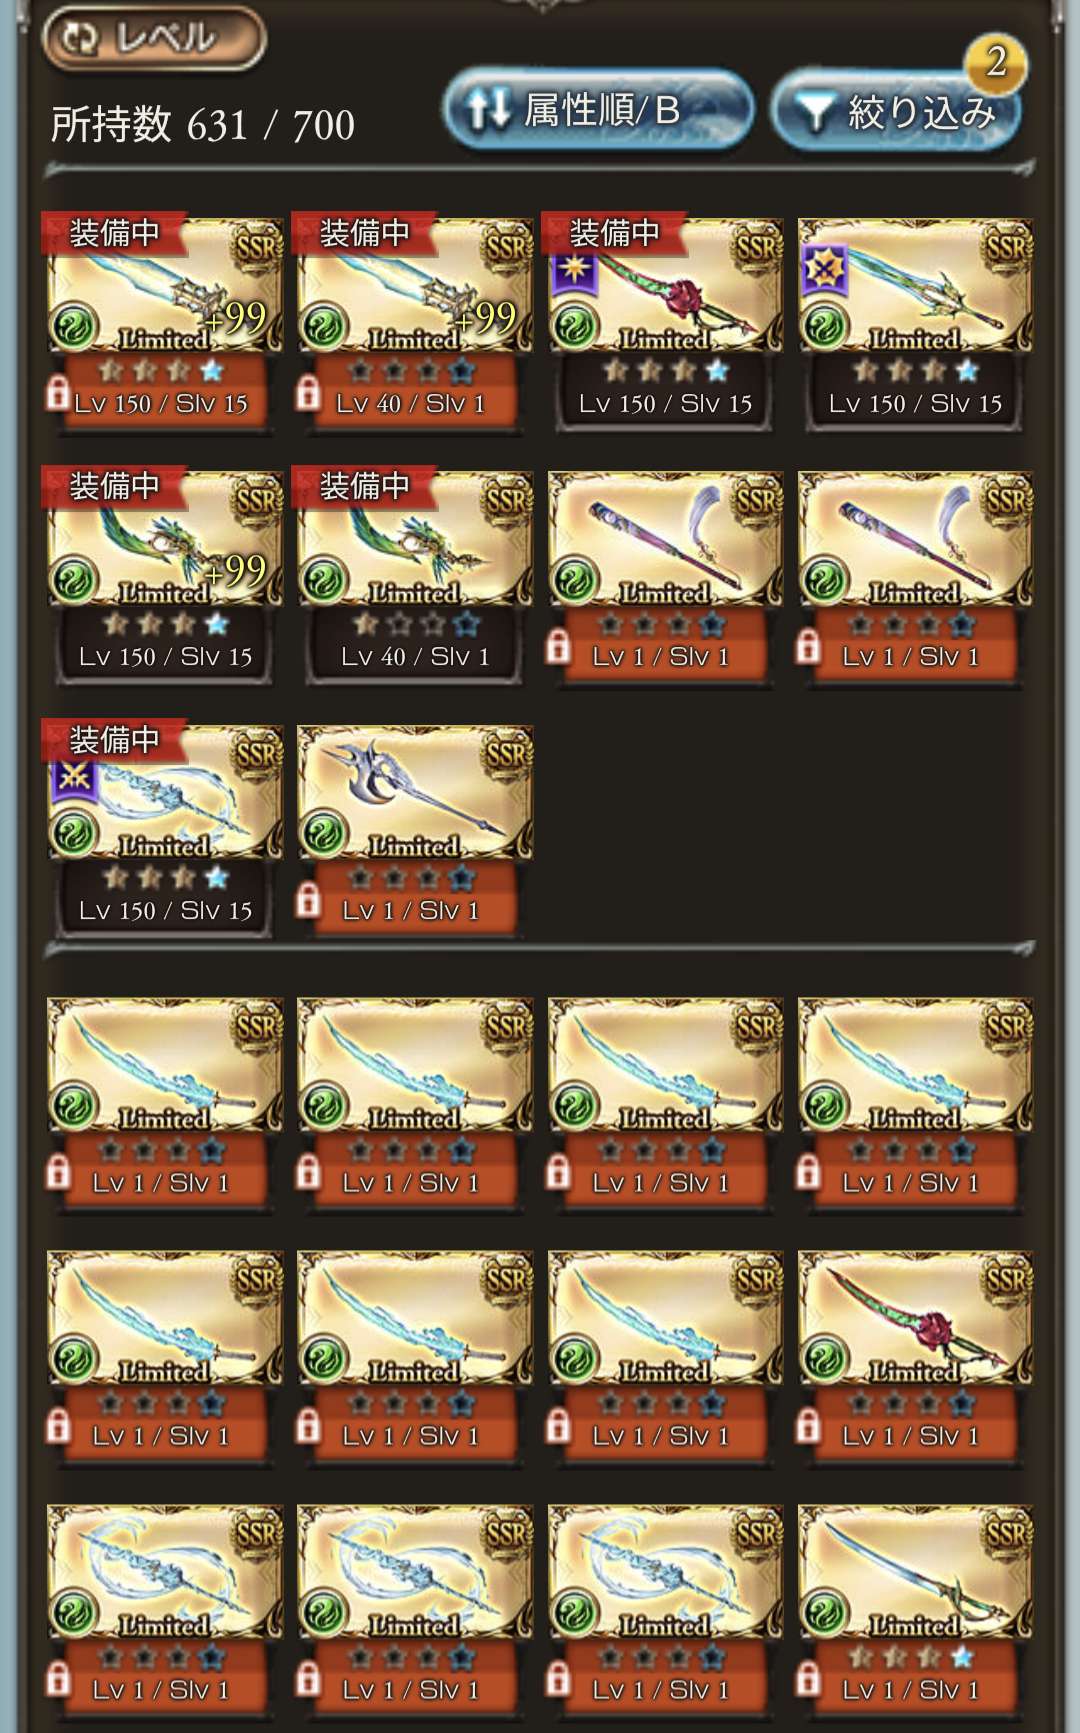
Task: Tap the skill icon badge on the trident spear
Action: pyautogui.click(x=824, y=270)
